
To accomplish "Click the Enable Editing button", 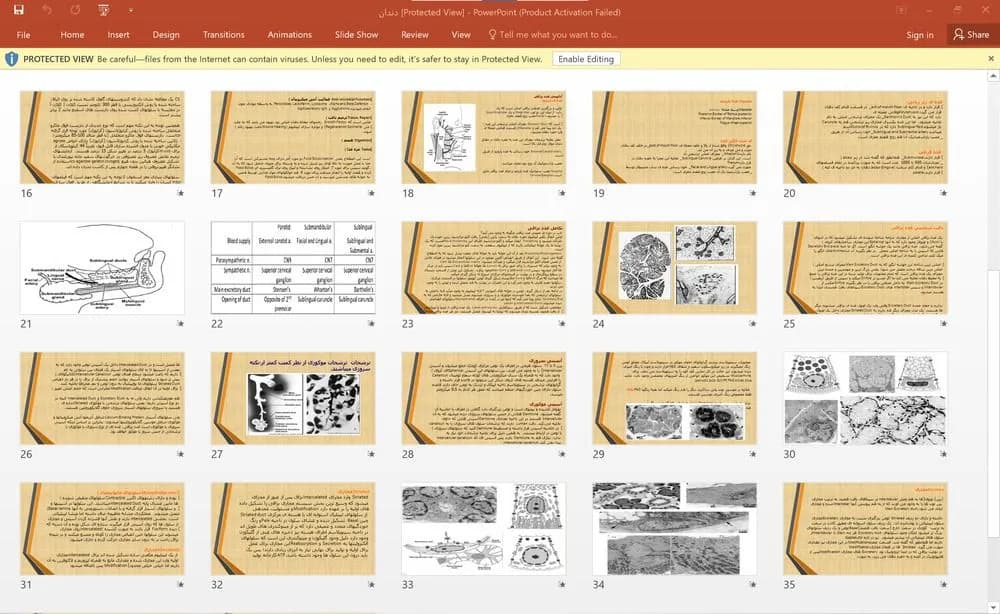I will tap(586, 59).
